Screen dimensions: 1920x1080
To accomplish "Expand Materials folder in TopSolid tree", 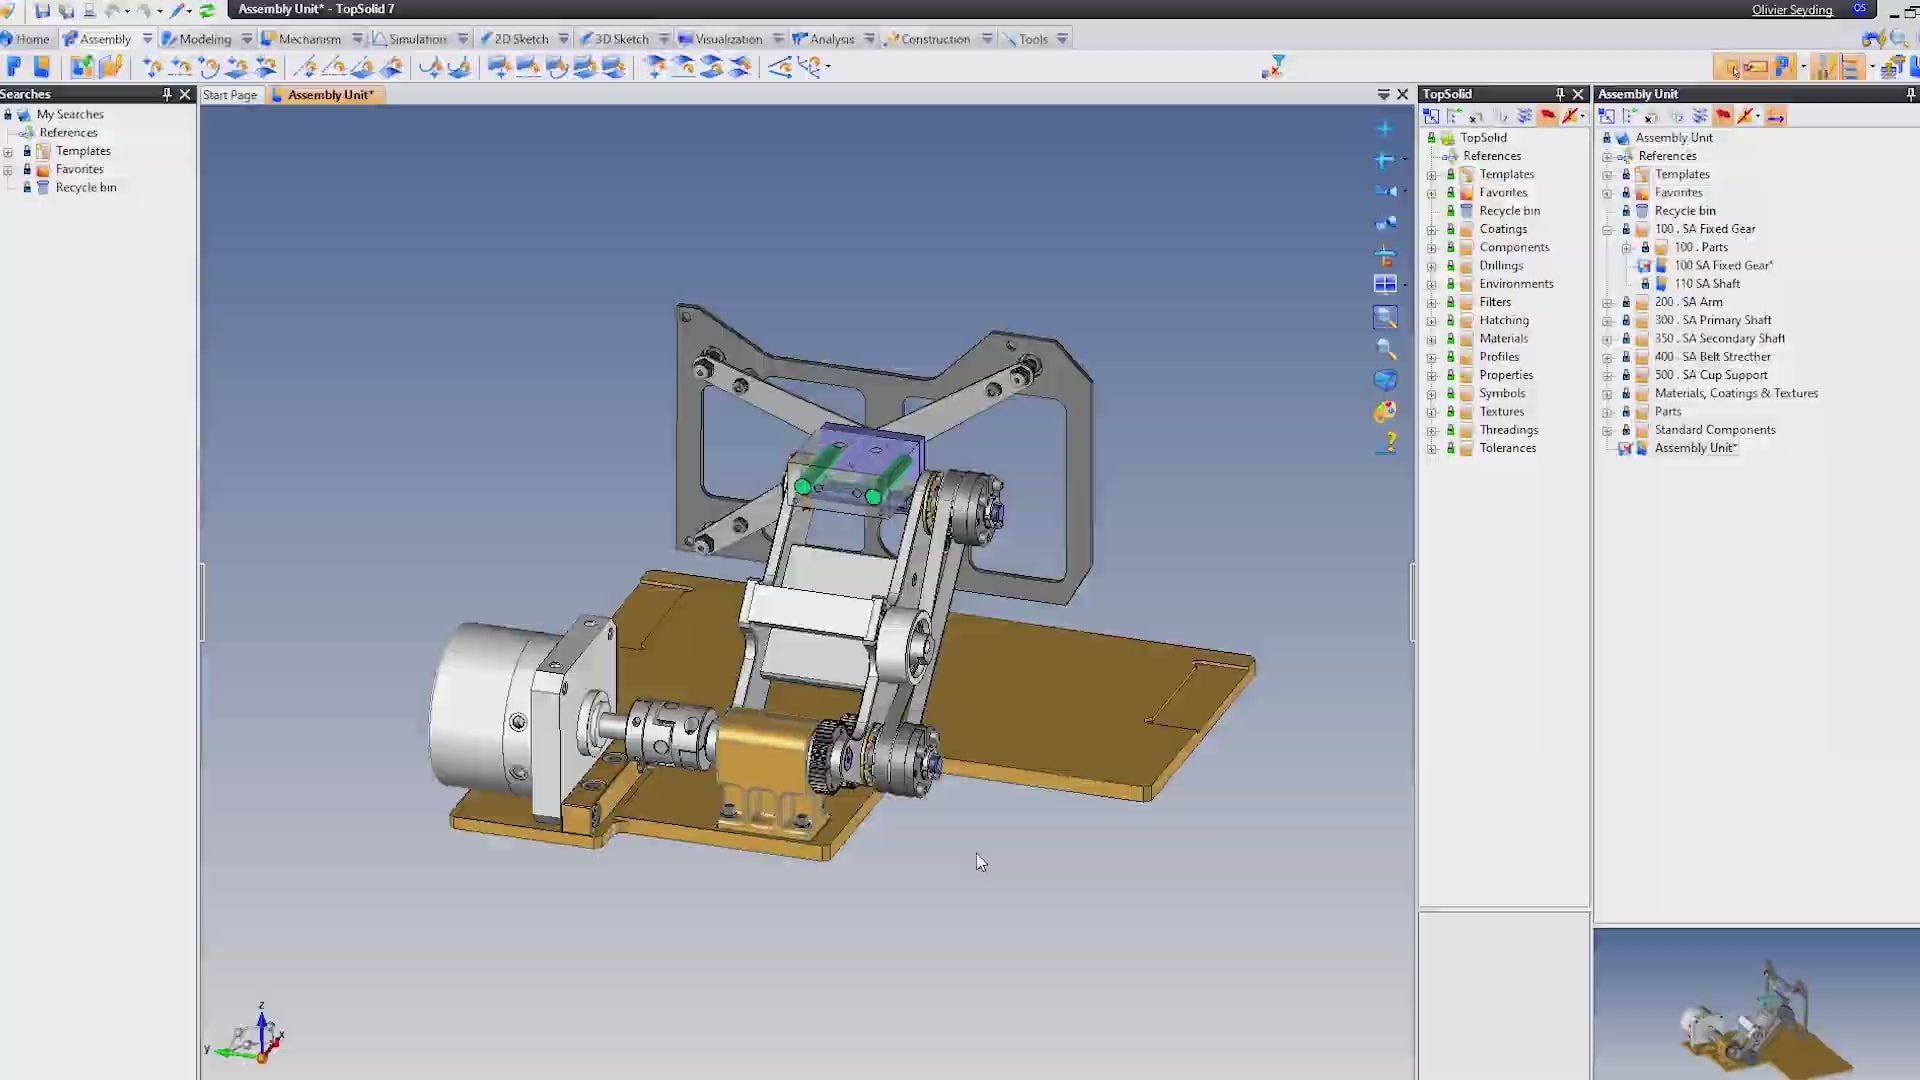I will click(x=1432, y=339).
